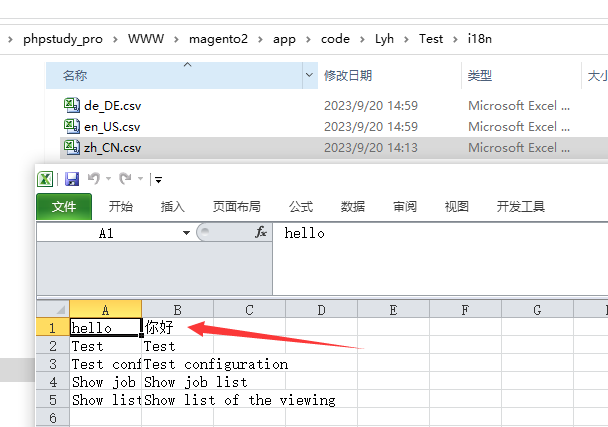Image resolution: width=608 pixels, height=427 pixels.
Task: Select the zh_CN.csv file in list
Action: pos(112,147)
